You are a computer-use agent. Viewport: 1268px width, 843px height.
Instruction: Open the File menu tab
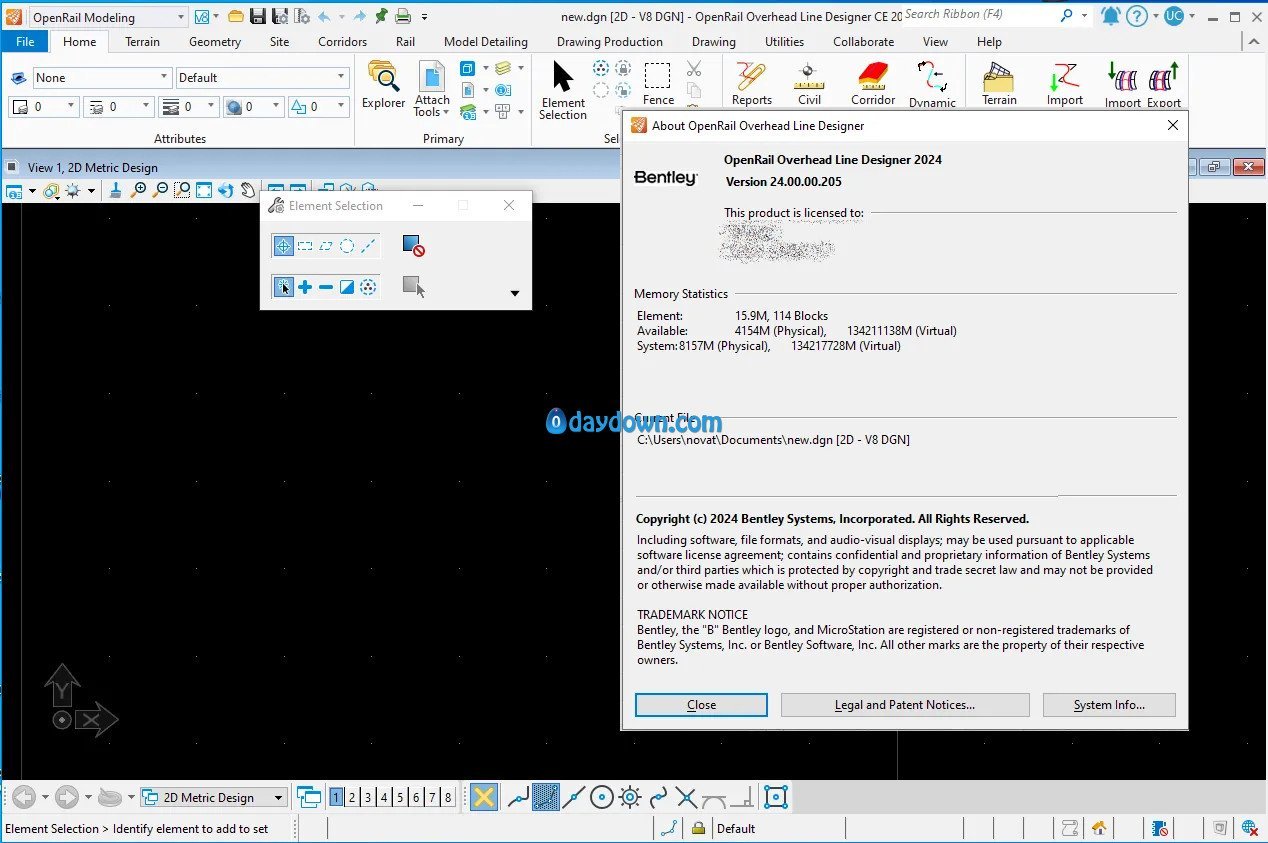click(x=25, y=42)
